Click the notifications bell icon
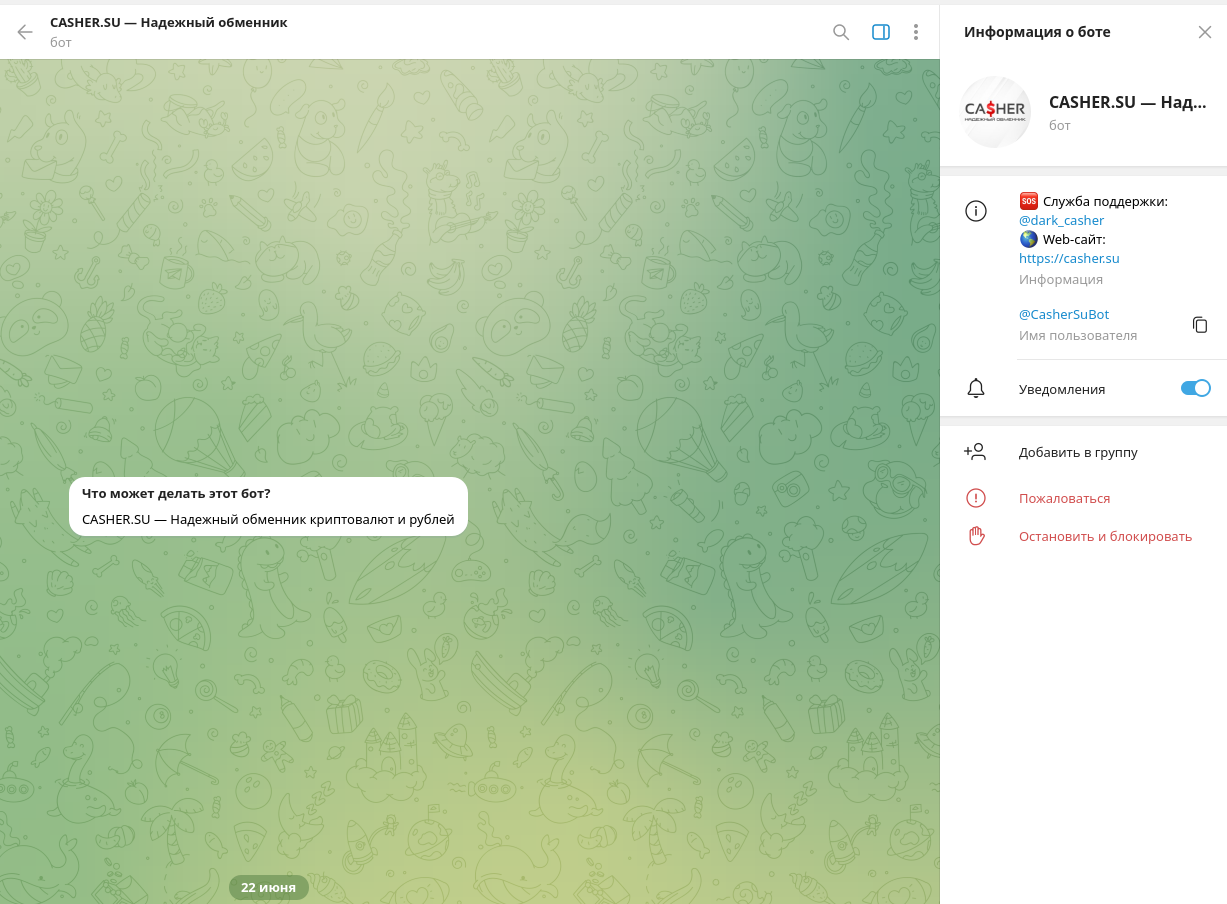Screen dimensions: 1227x904 coord(975,389)
